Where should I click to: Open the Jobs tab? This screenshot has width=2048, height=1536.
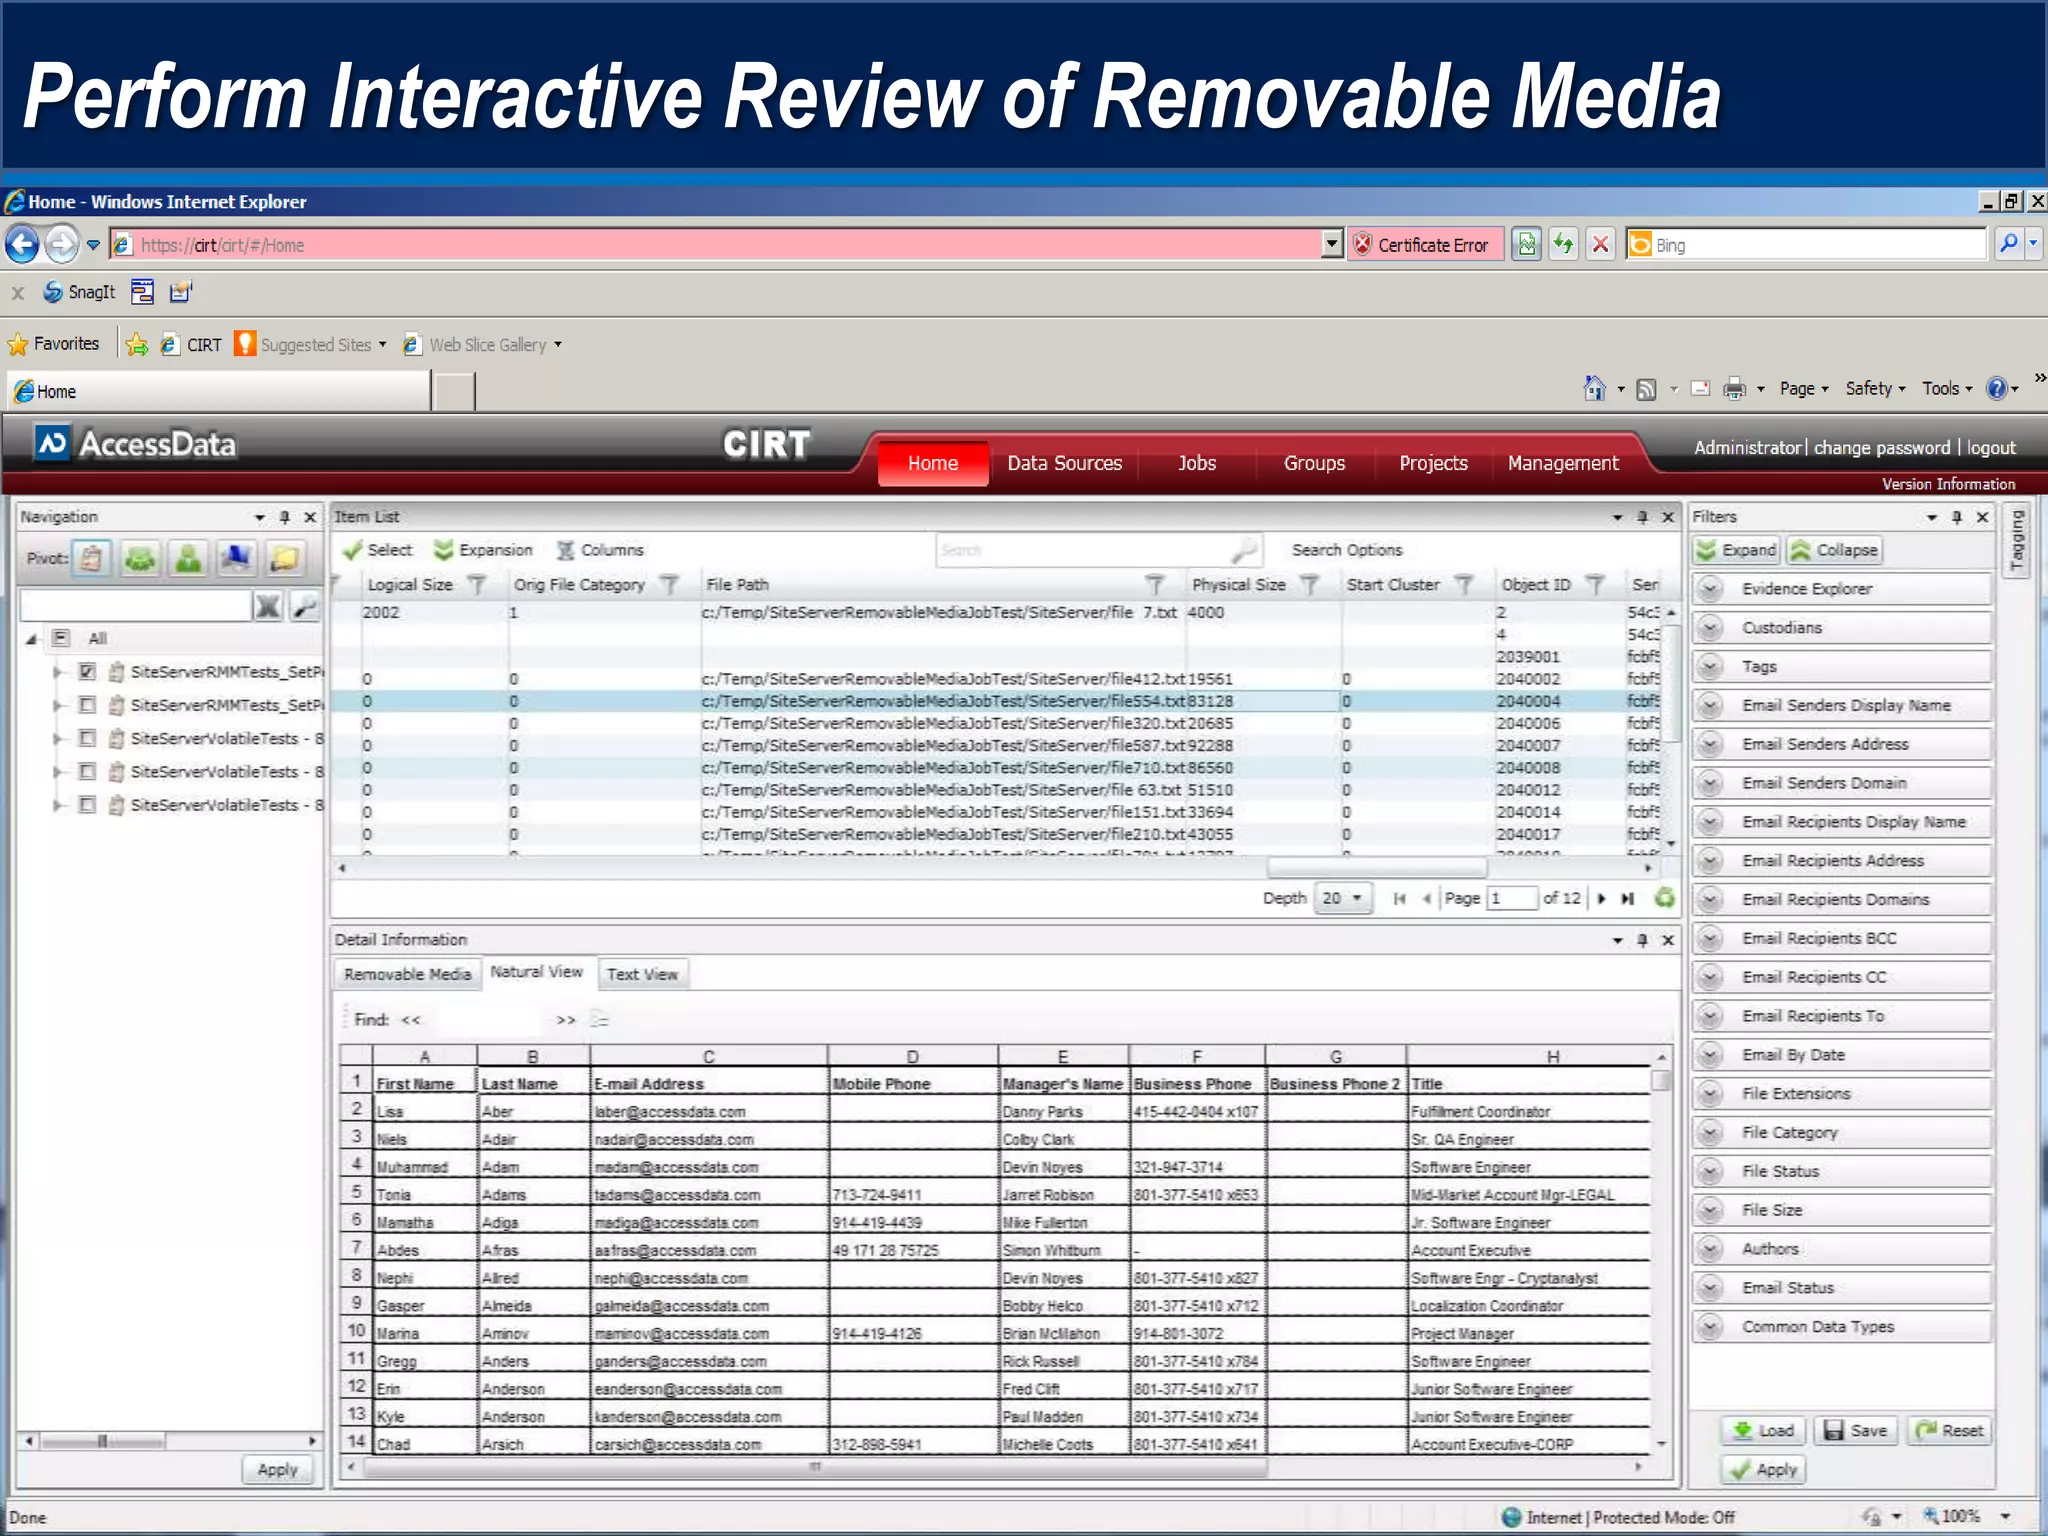click(1196, 463)
